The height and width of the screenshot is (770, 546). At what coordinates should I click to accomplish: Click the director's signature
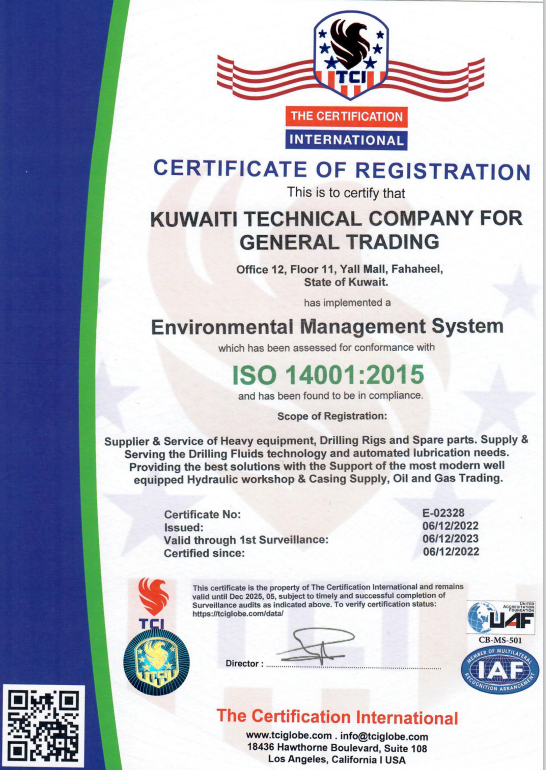(316, 645)
